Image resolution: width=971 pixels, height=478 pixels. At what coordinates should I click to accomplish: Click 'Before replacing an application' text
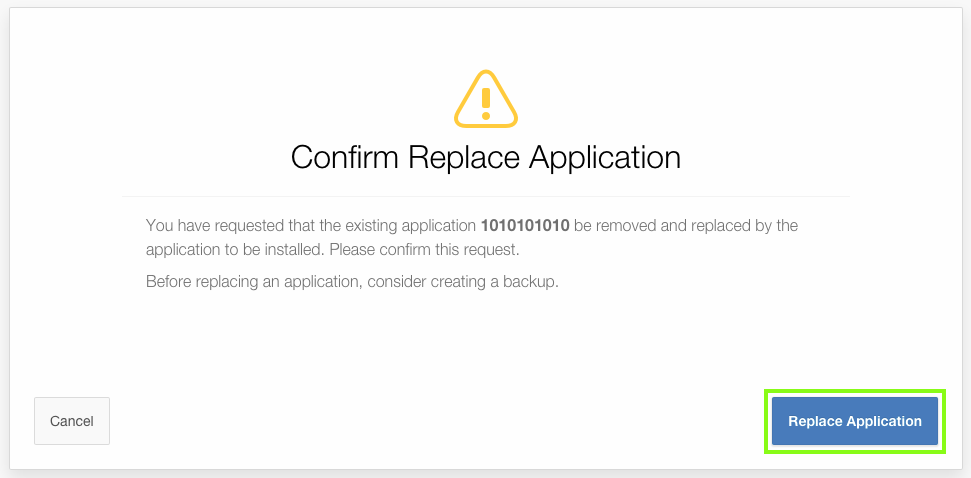click(x=253, y=281)
